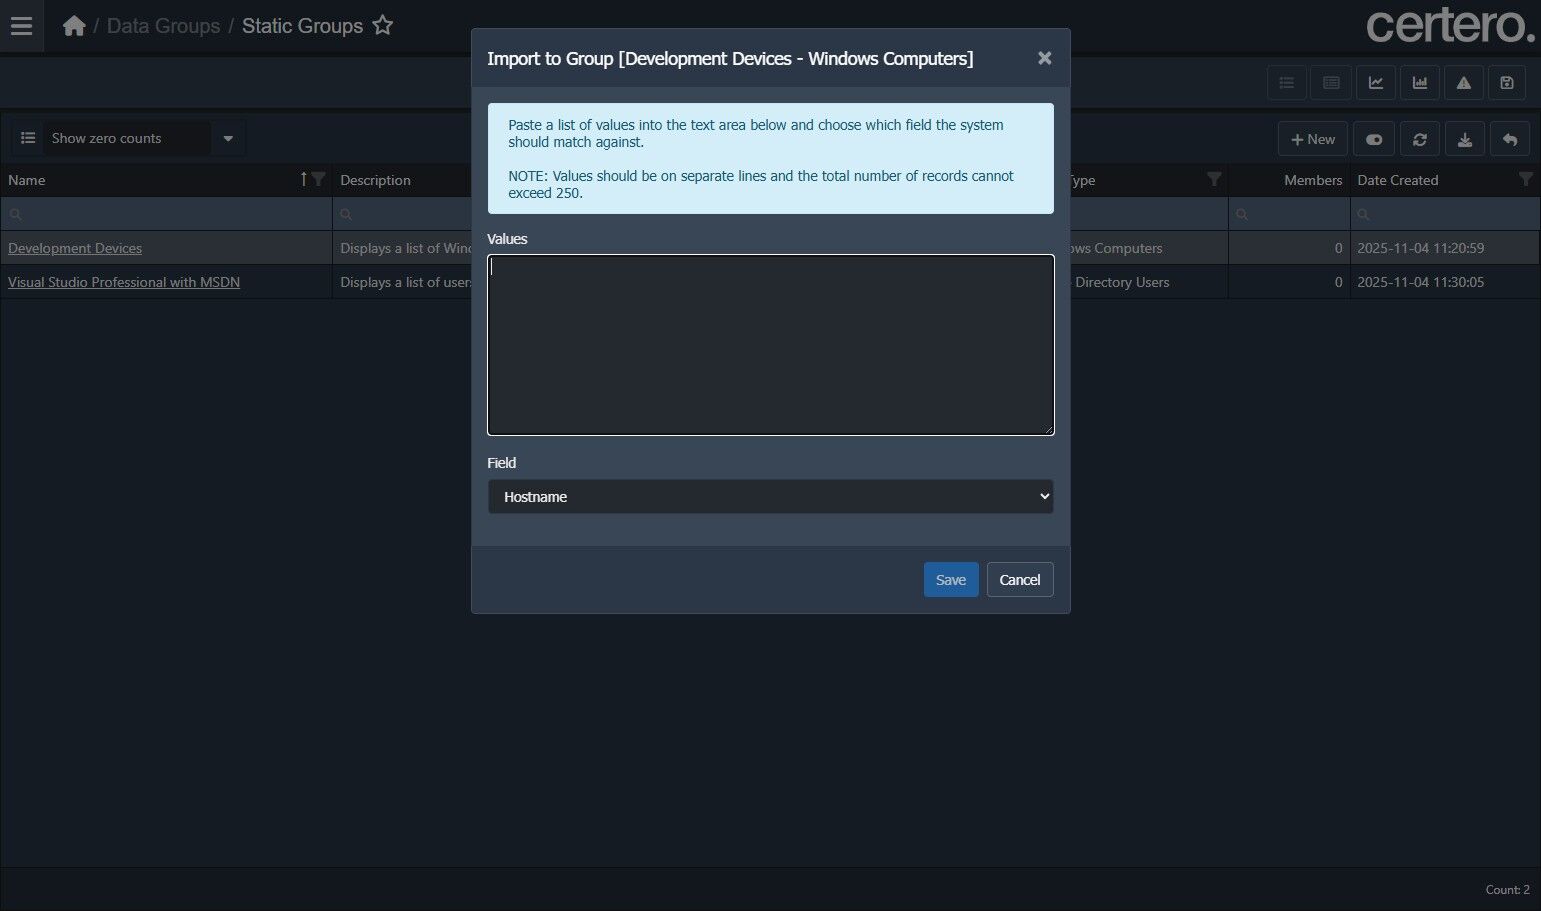Sort ascending arrow on Name column
Viewport: 1541px width, 911px height.
304,179
